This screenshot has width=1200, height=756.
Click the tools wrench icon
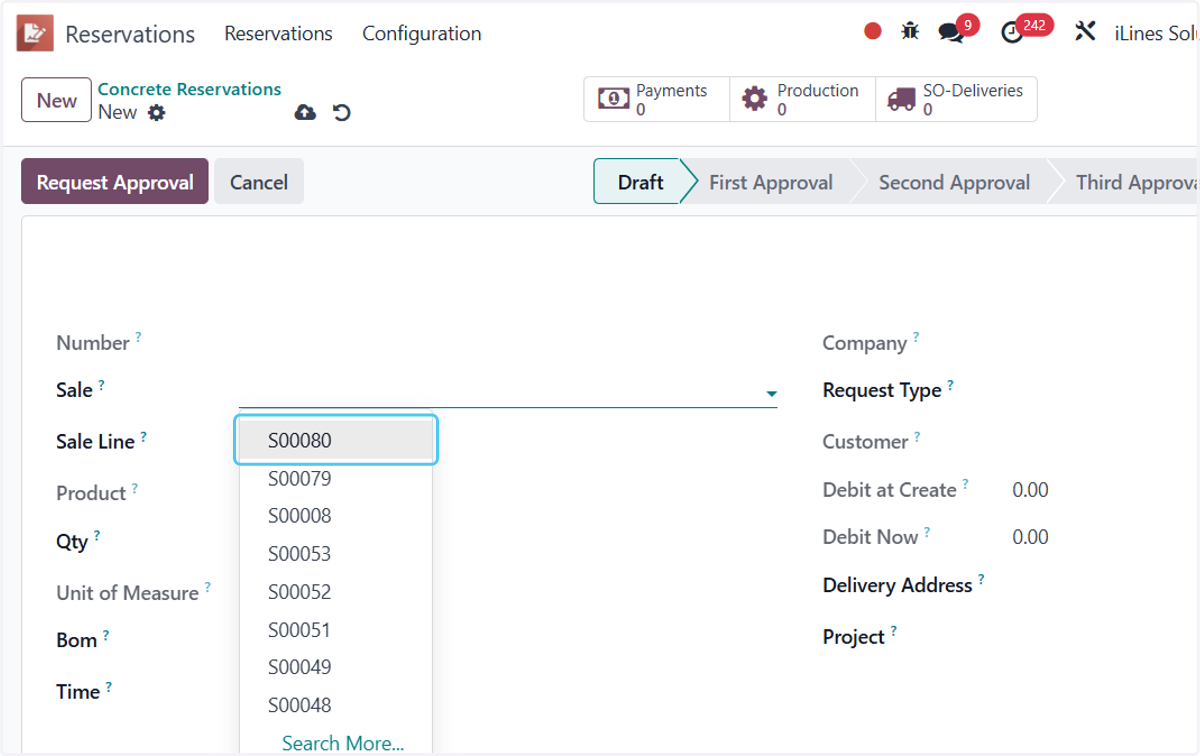tap(1085, 31)
